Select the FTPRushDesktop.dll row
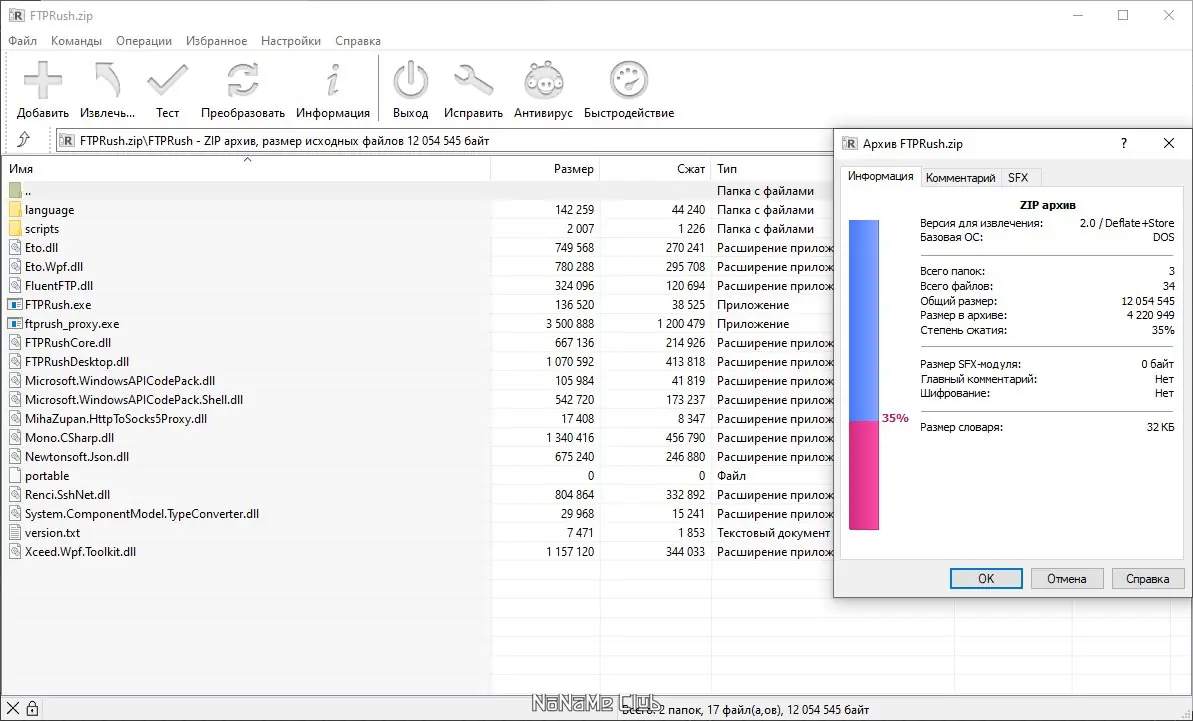The width and height of the screenshot is (1193, 721). (417, 362)
